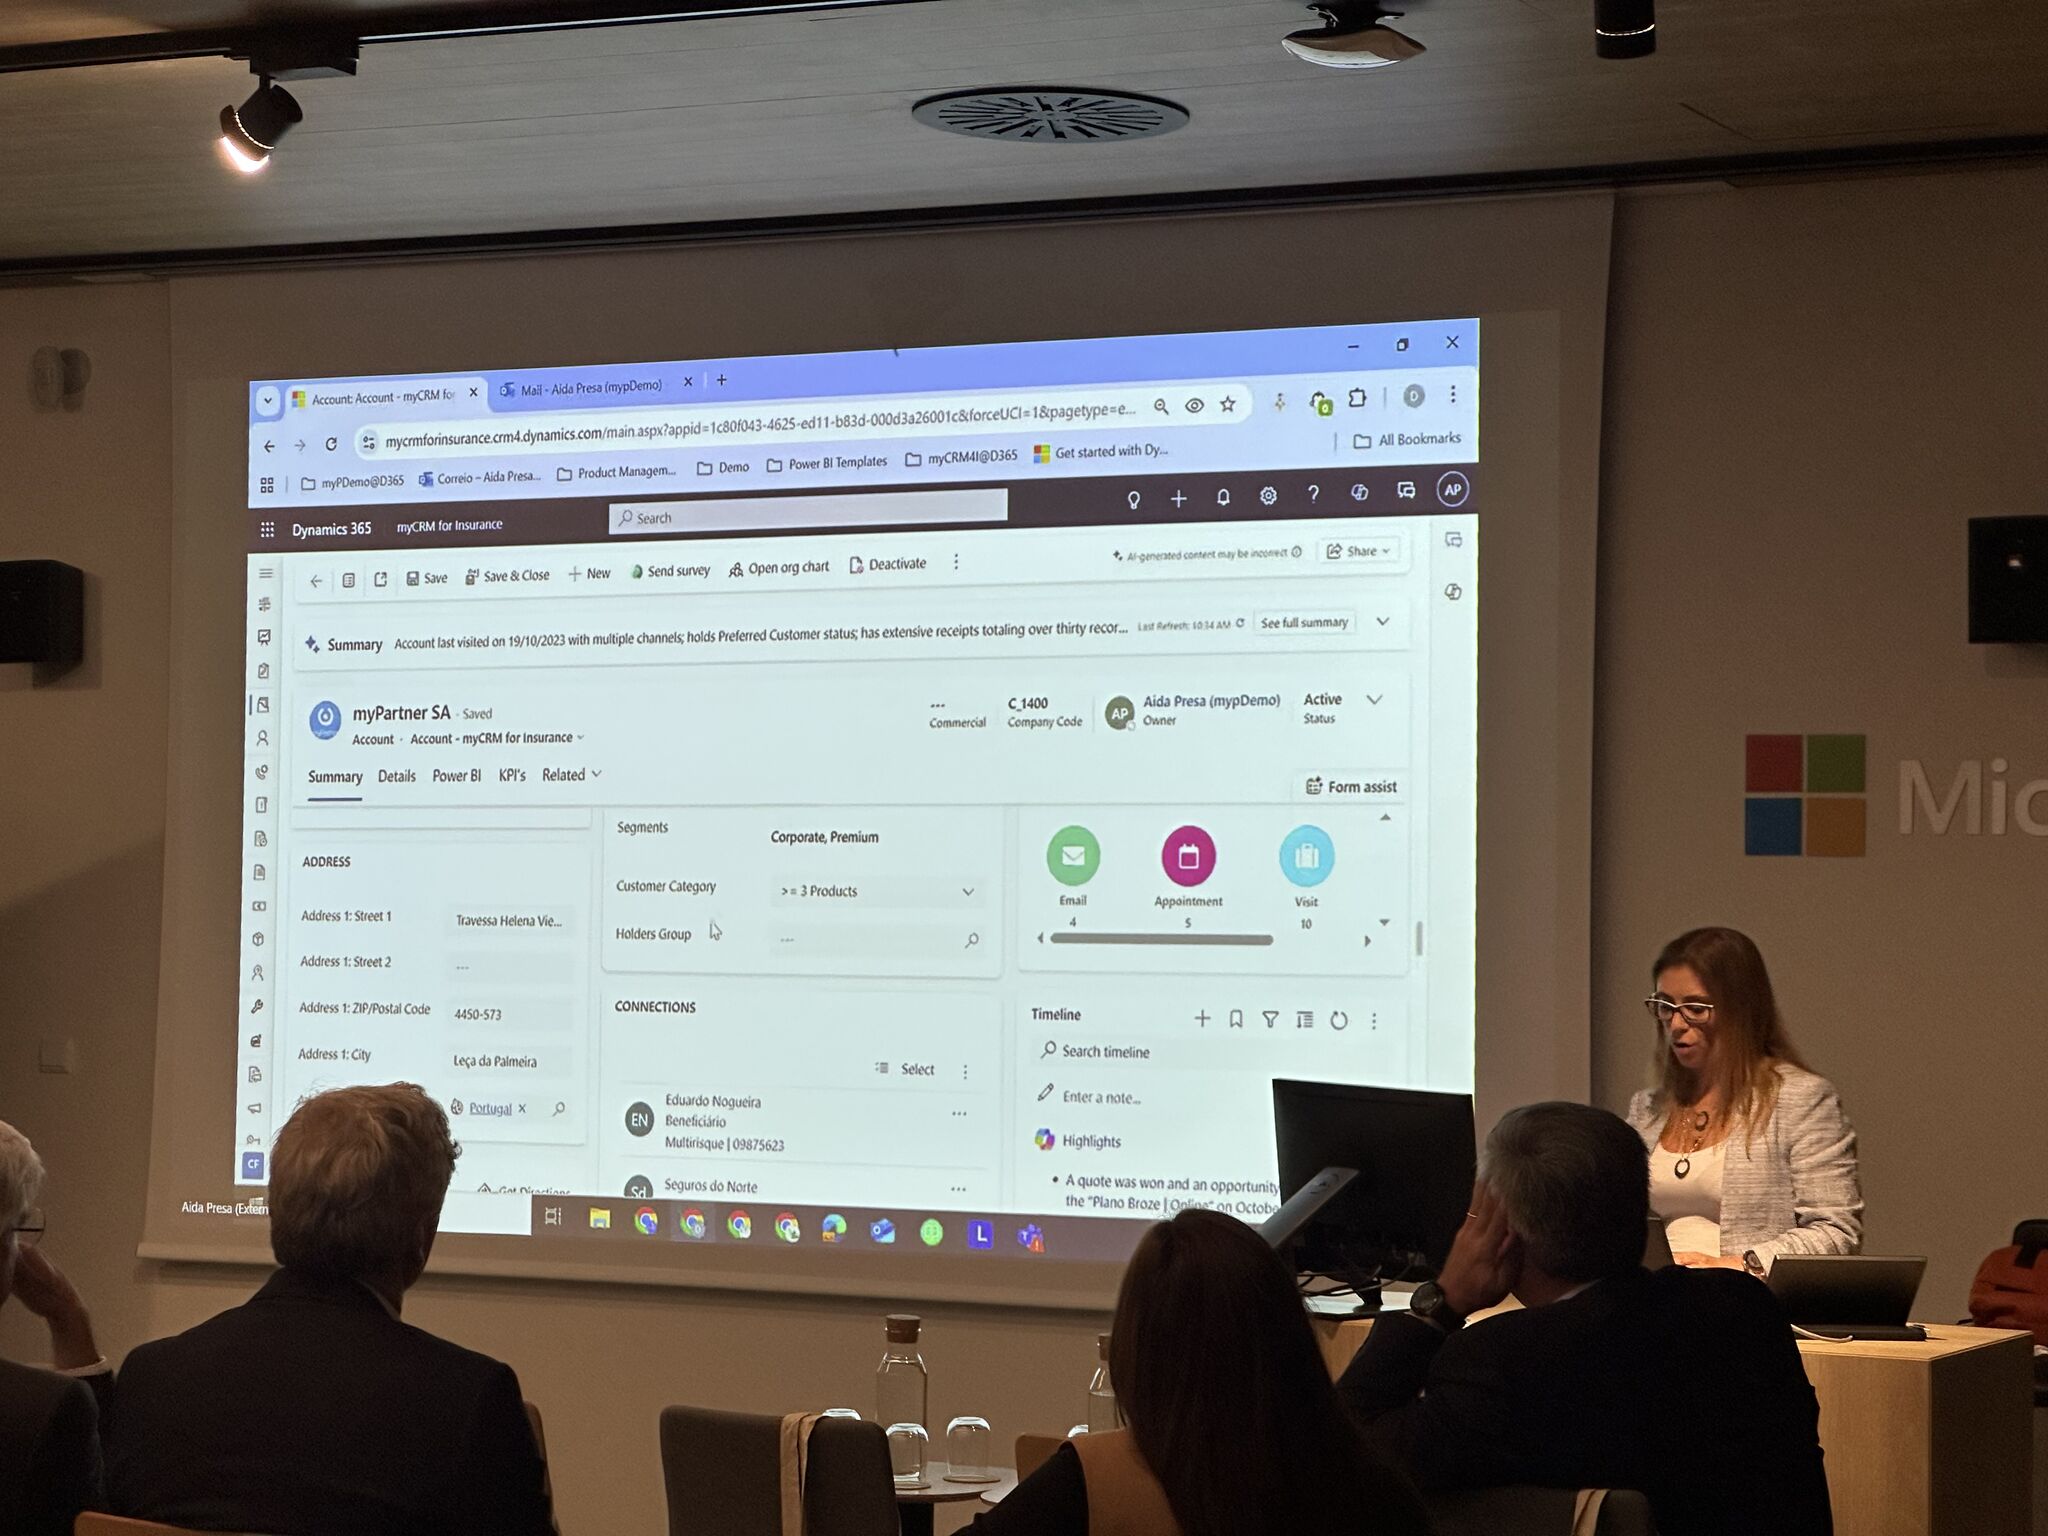Expand the record header chevron beside Active

click(x=1374, y=700)
